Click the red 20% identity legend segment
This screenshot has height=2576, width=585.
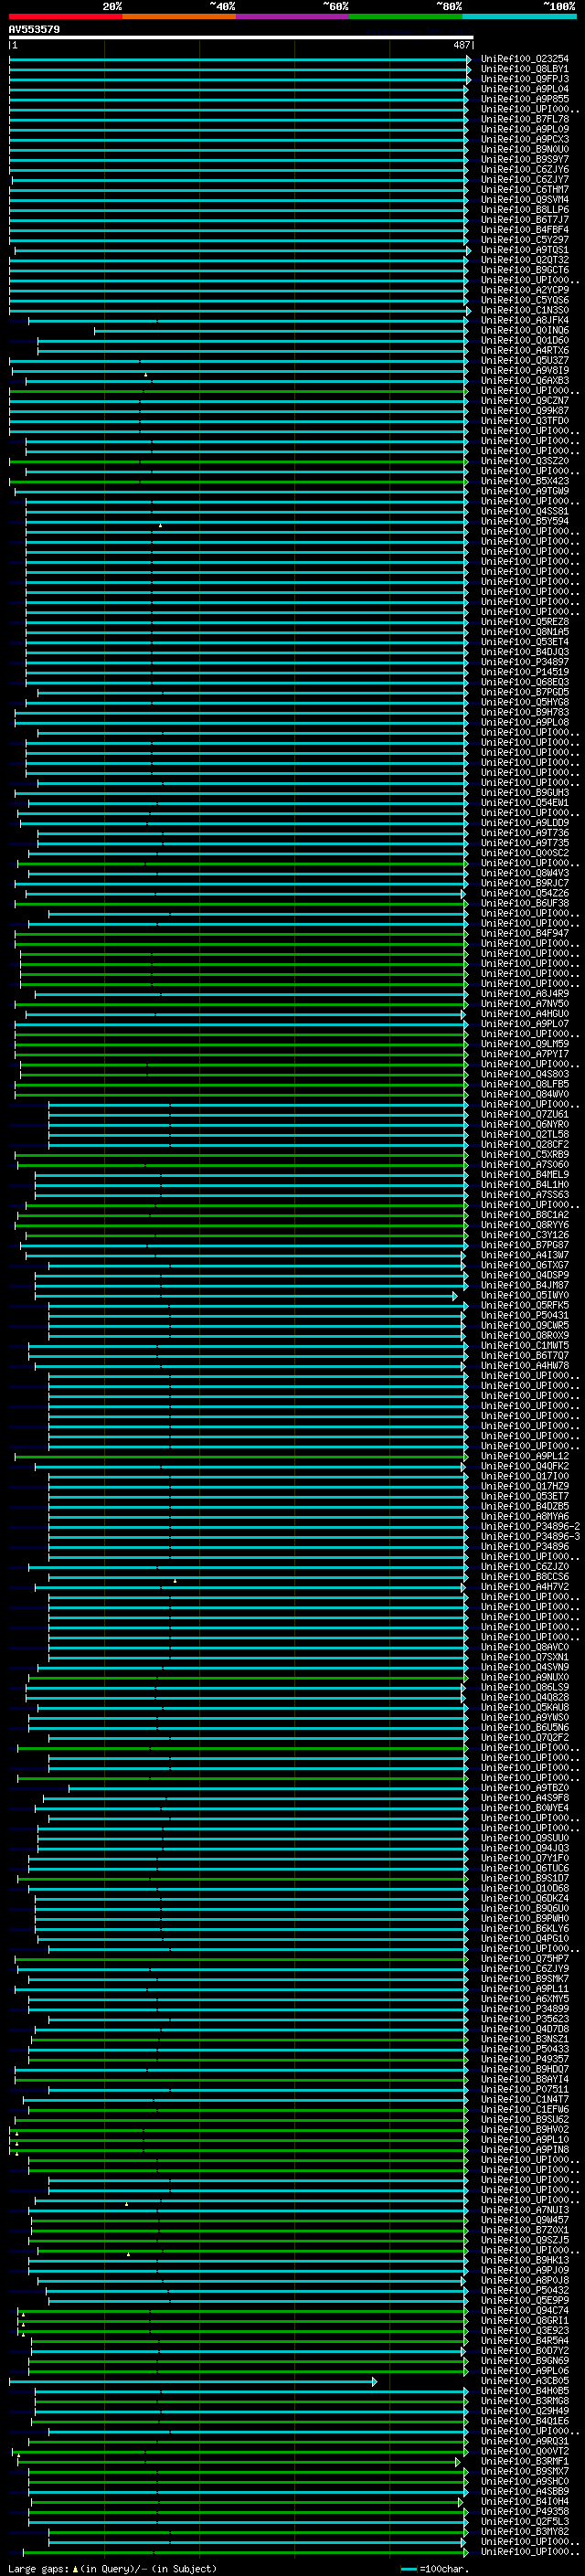click(x=66, y=16)
